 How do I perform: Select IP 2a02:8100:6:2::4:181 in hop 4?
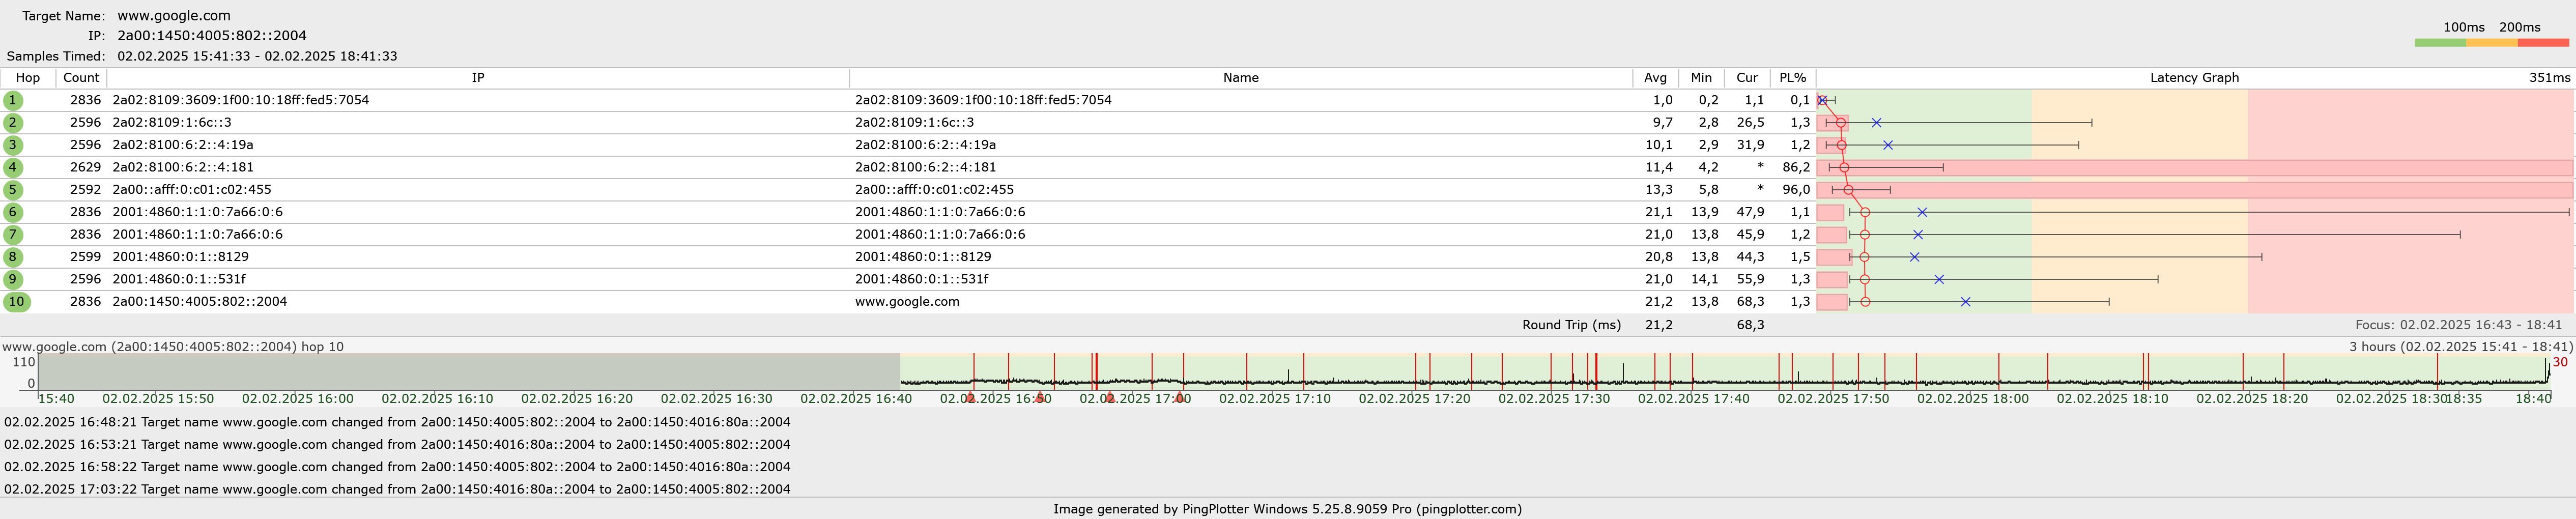click(183, 167)
